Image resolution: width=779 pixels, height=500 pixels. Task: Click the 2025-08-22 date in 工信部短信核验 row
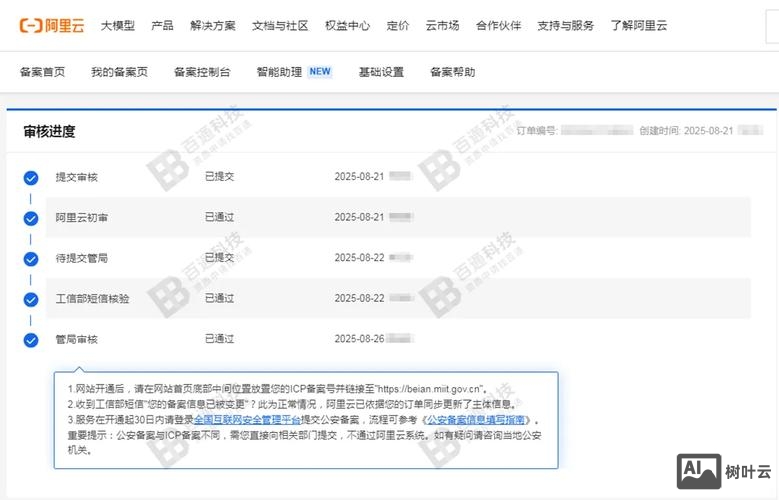tap(359, 298)
